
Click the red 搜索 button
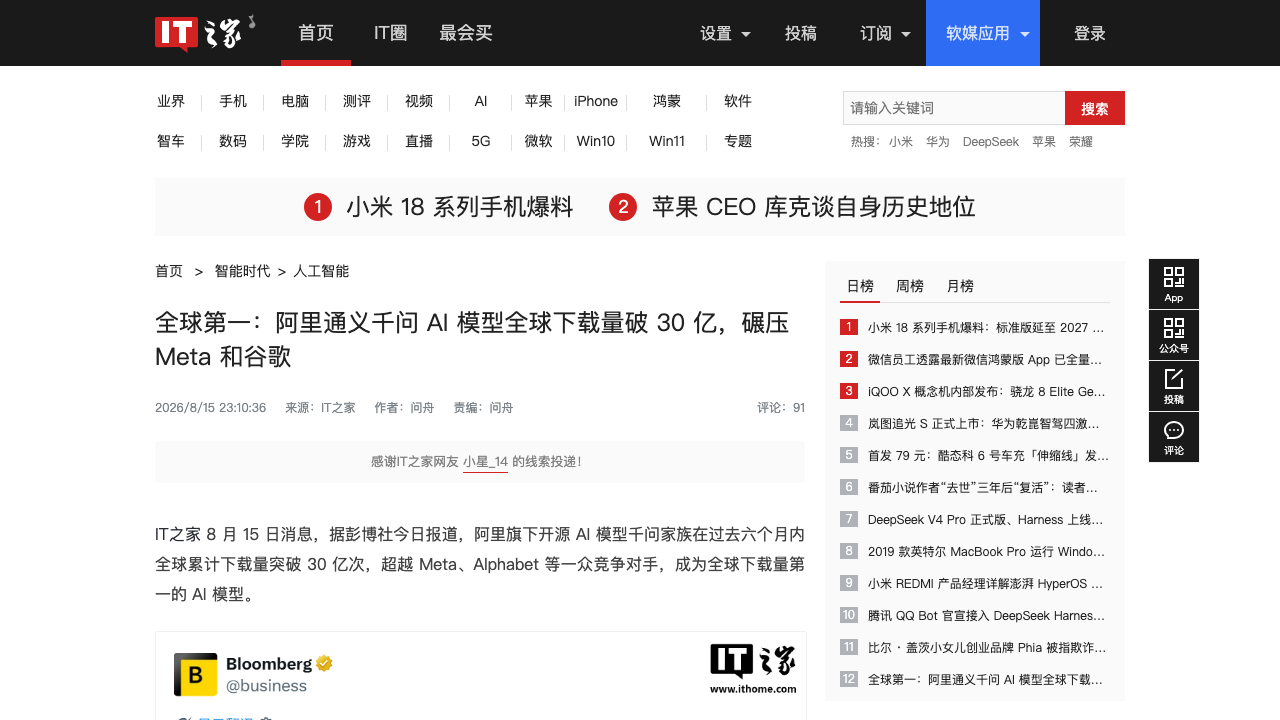click(1095, 108)
